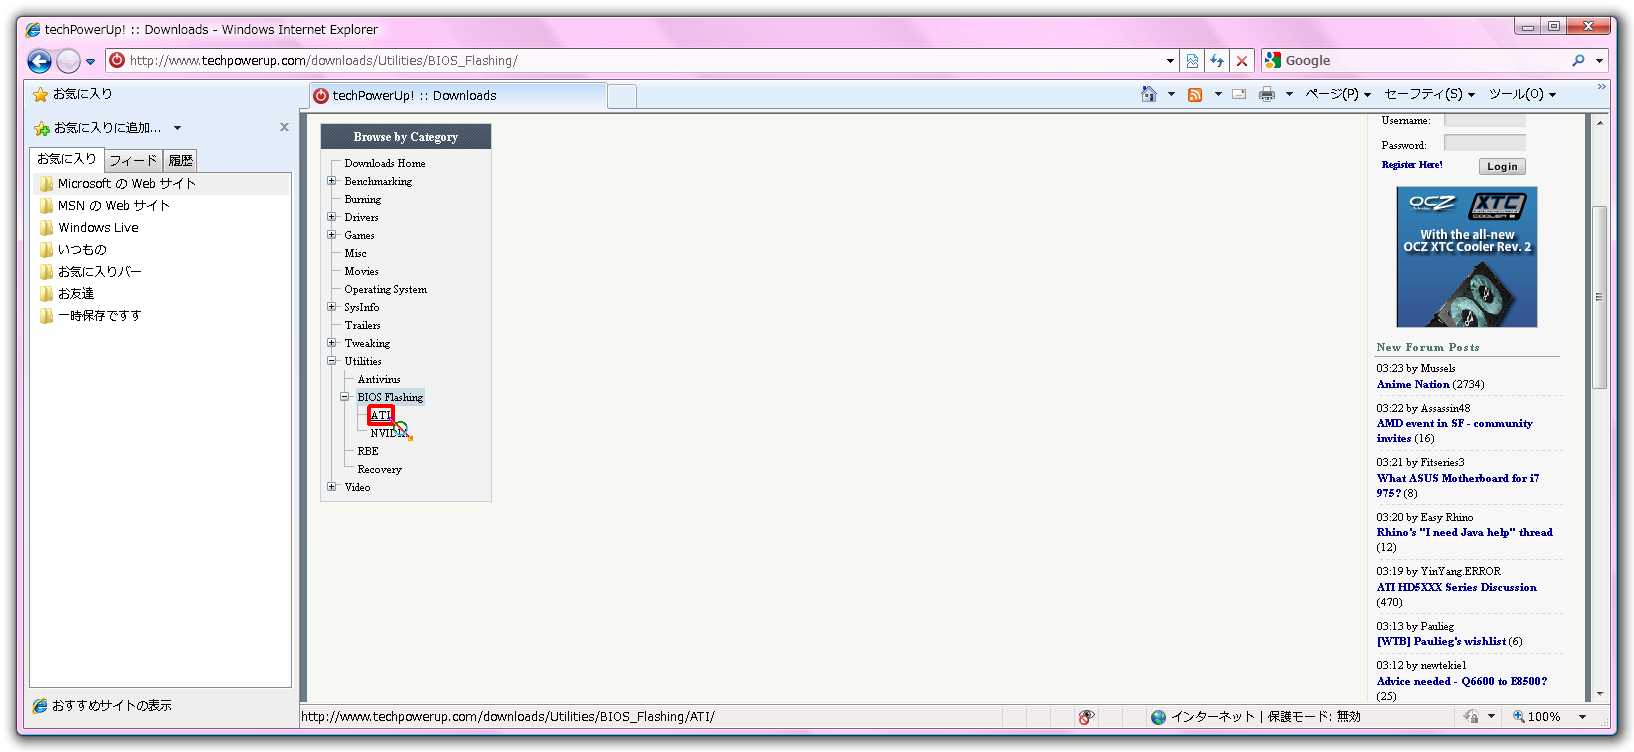Expand the Drivers tree node
This screenshot has width=1634, height=752.
point(332,217)
